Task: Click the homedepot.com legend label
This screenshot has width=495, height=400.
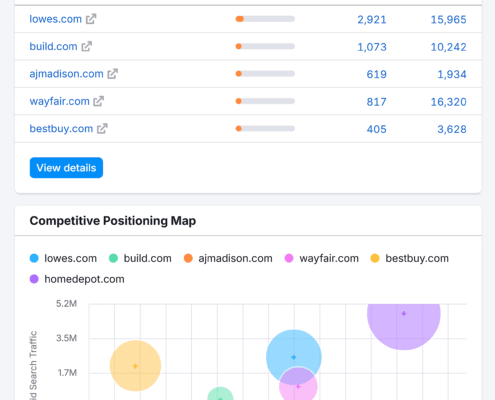Action: tap(84, 279)
